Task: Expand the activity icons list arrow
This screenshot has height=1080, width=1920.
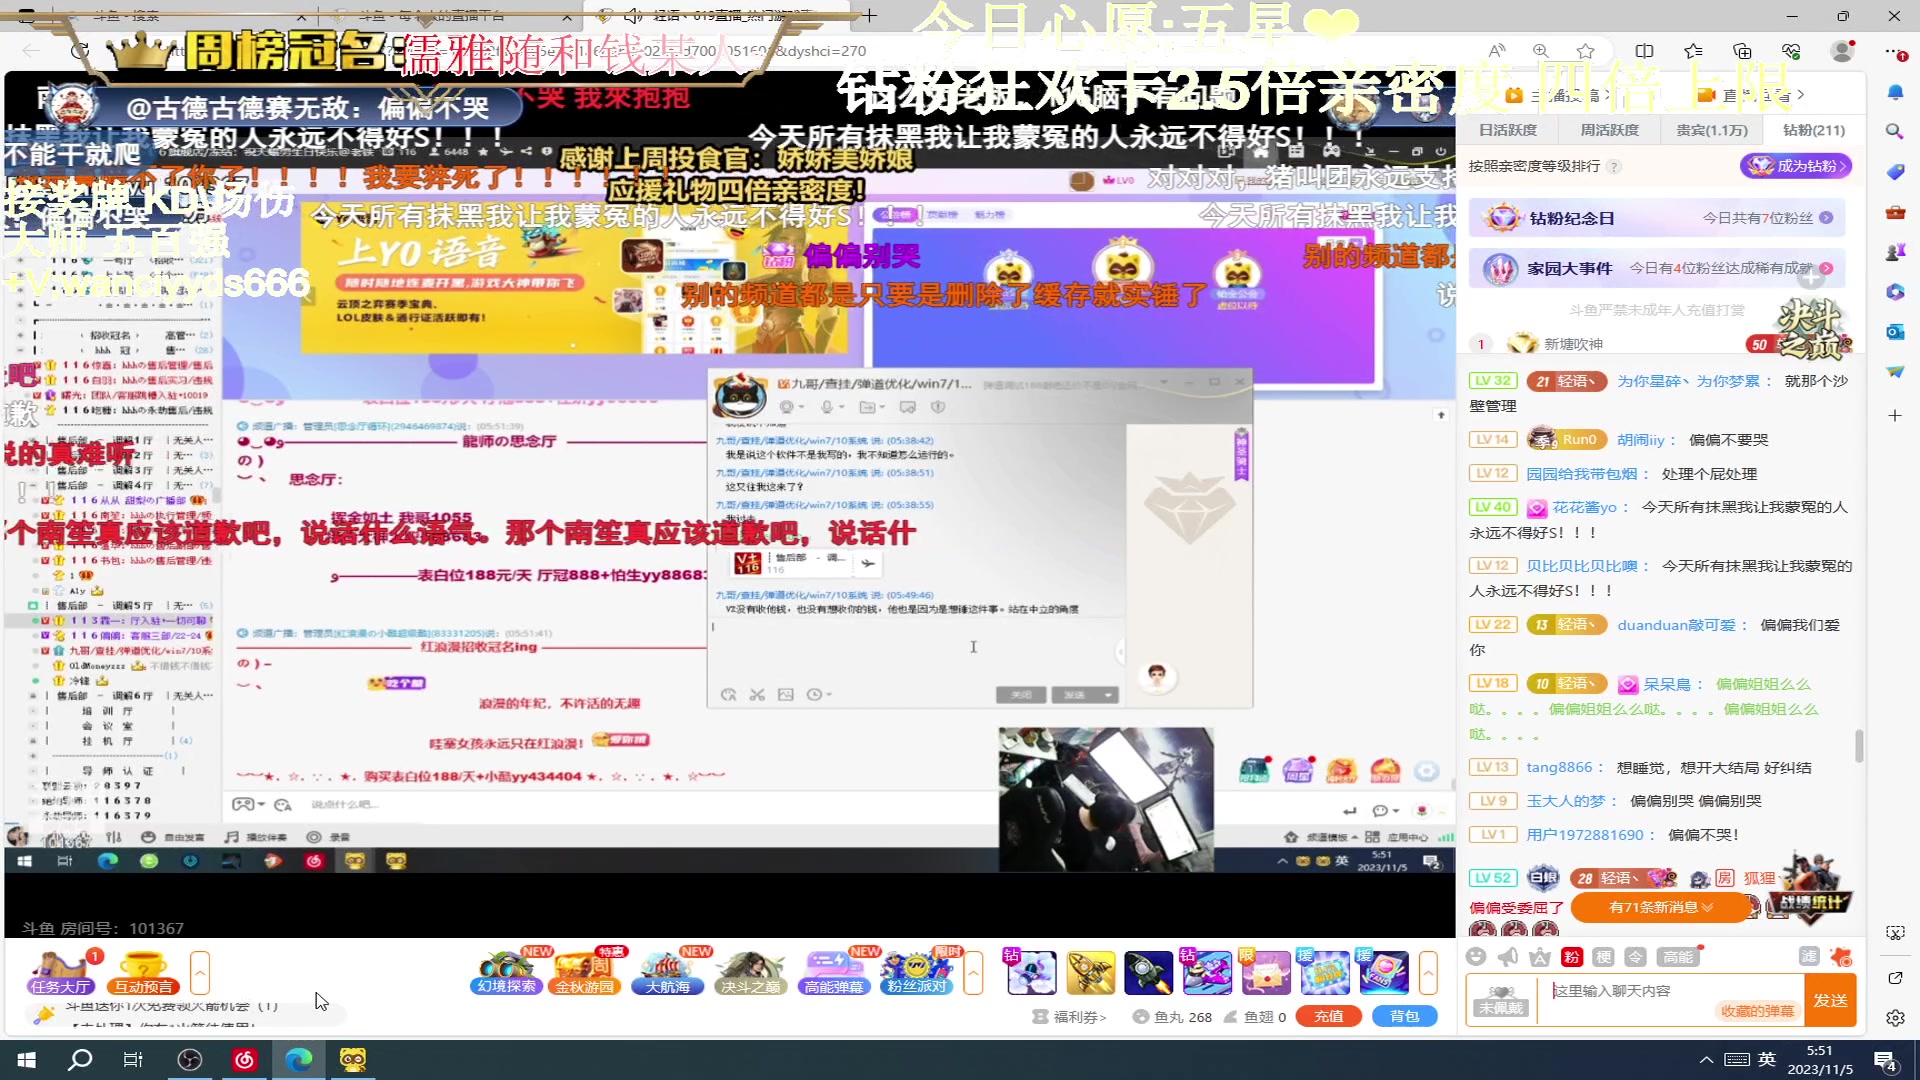Action: 973,972
